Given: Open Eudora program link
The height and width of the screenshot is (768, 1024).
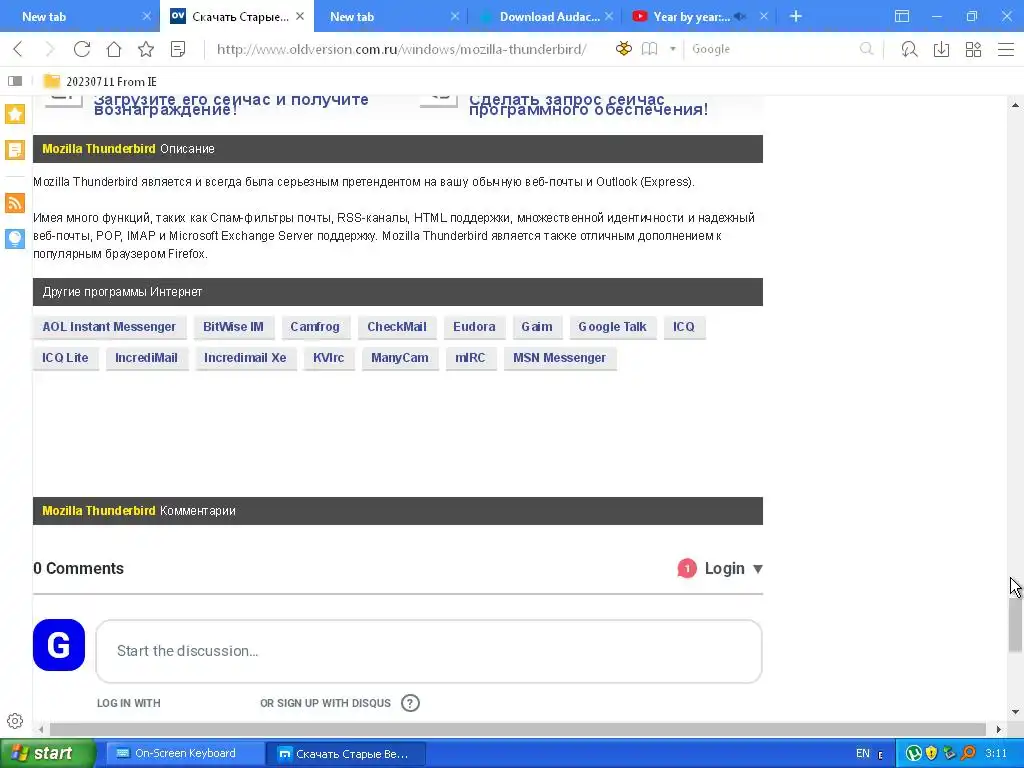Looking at the screenshot, I should (x=474, y=327).
